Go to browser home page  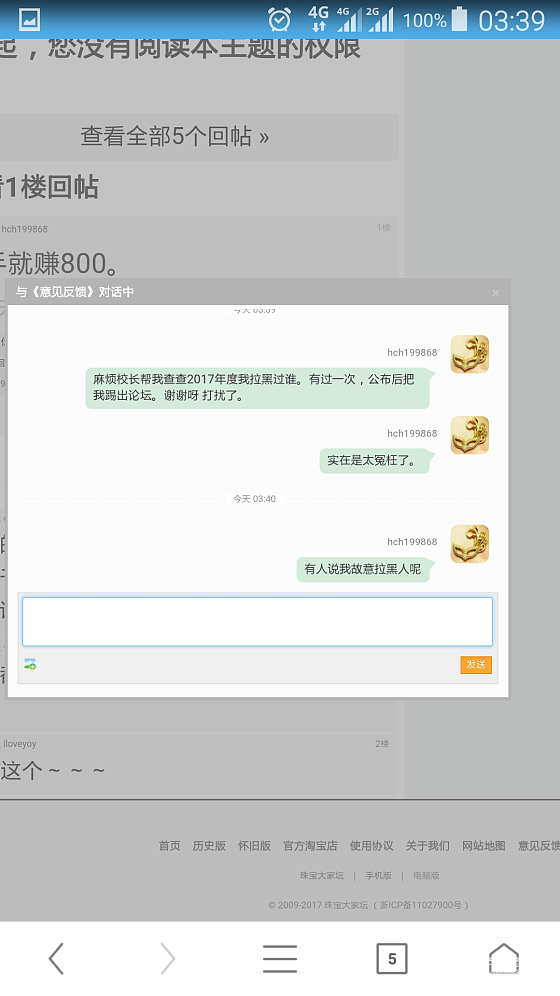point(504,958)
